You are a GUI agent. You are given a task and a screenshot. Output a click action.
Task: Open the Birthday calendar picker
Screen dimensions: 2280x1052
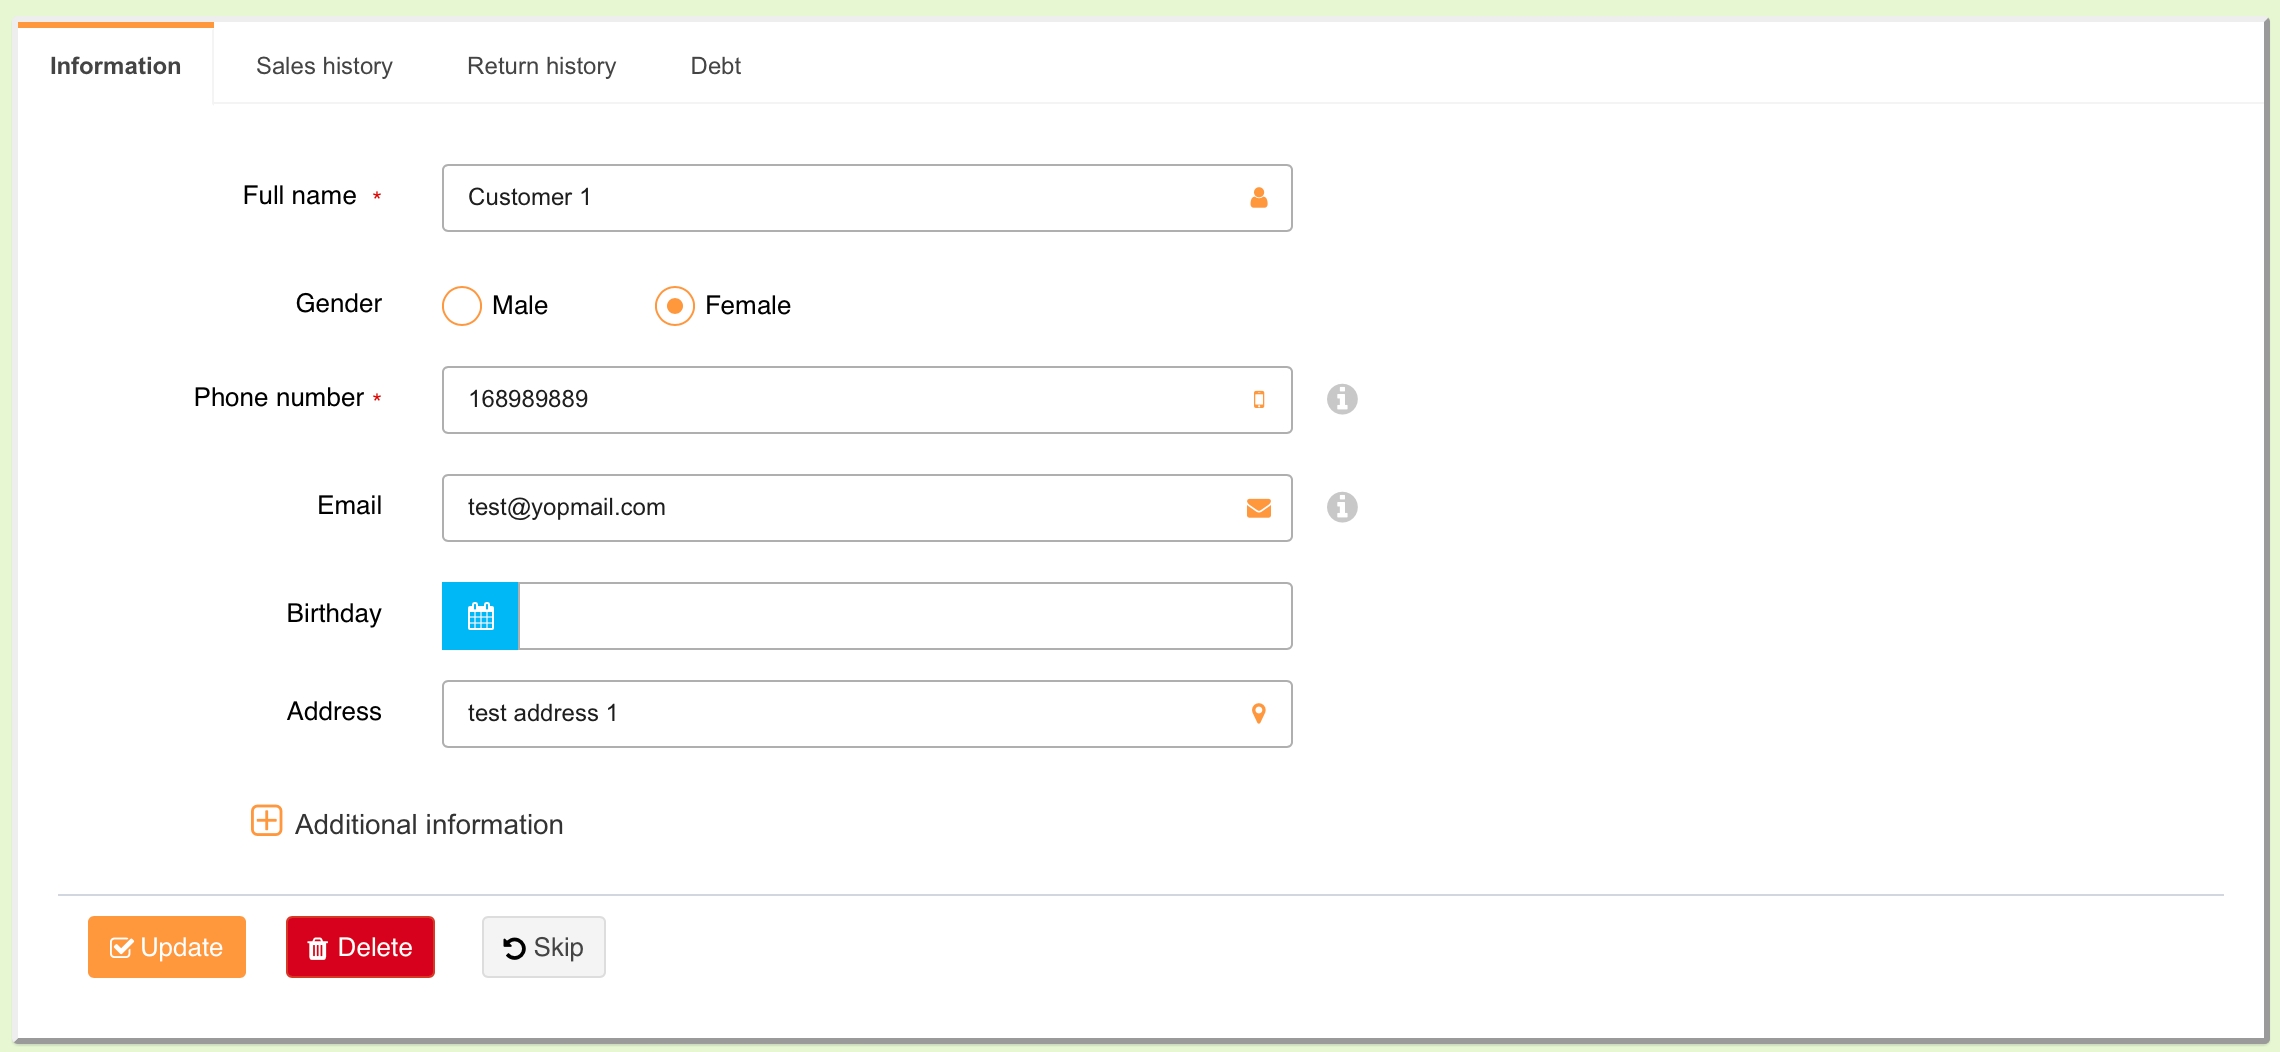pos(480,616)
